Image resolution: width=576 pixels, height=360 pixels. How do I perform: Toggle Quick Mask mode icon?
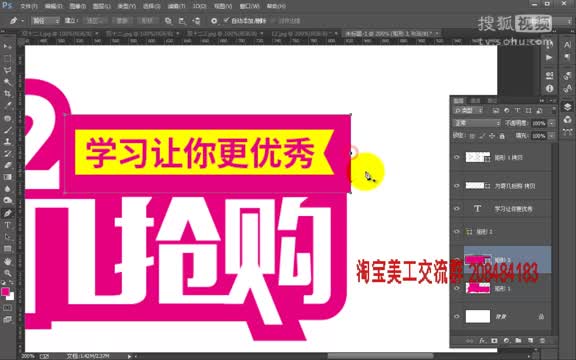point(7,308)
